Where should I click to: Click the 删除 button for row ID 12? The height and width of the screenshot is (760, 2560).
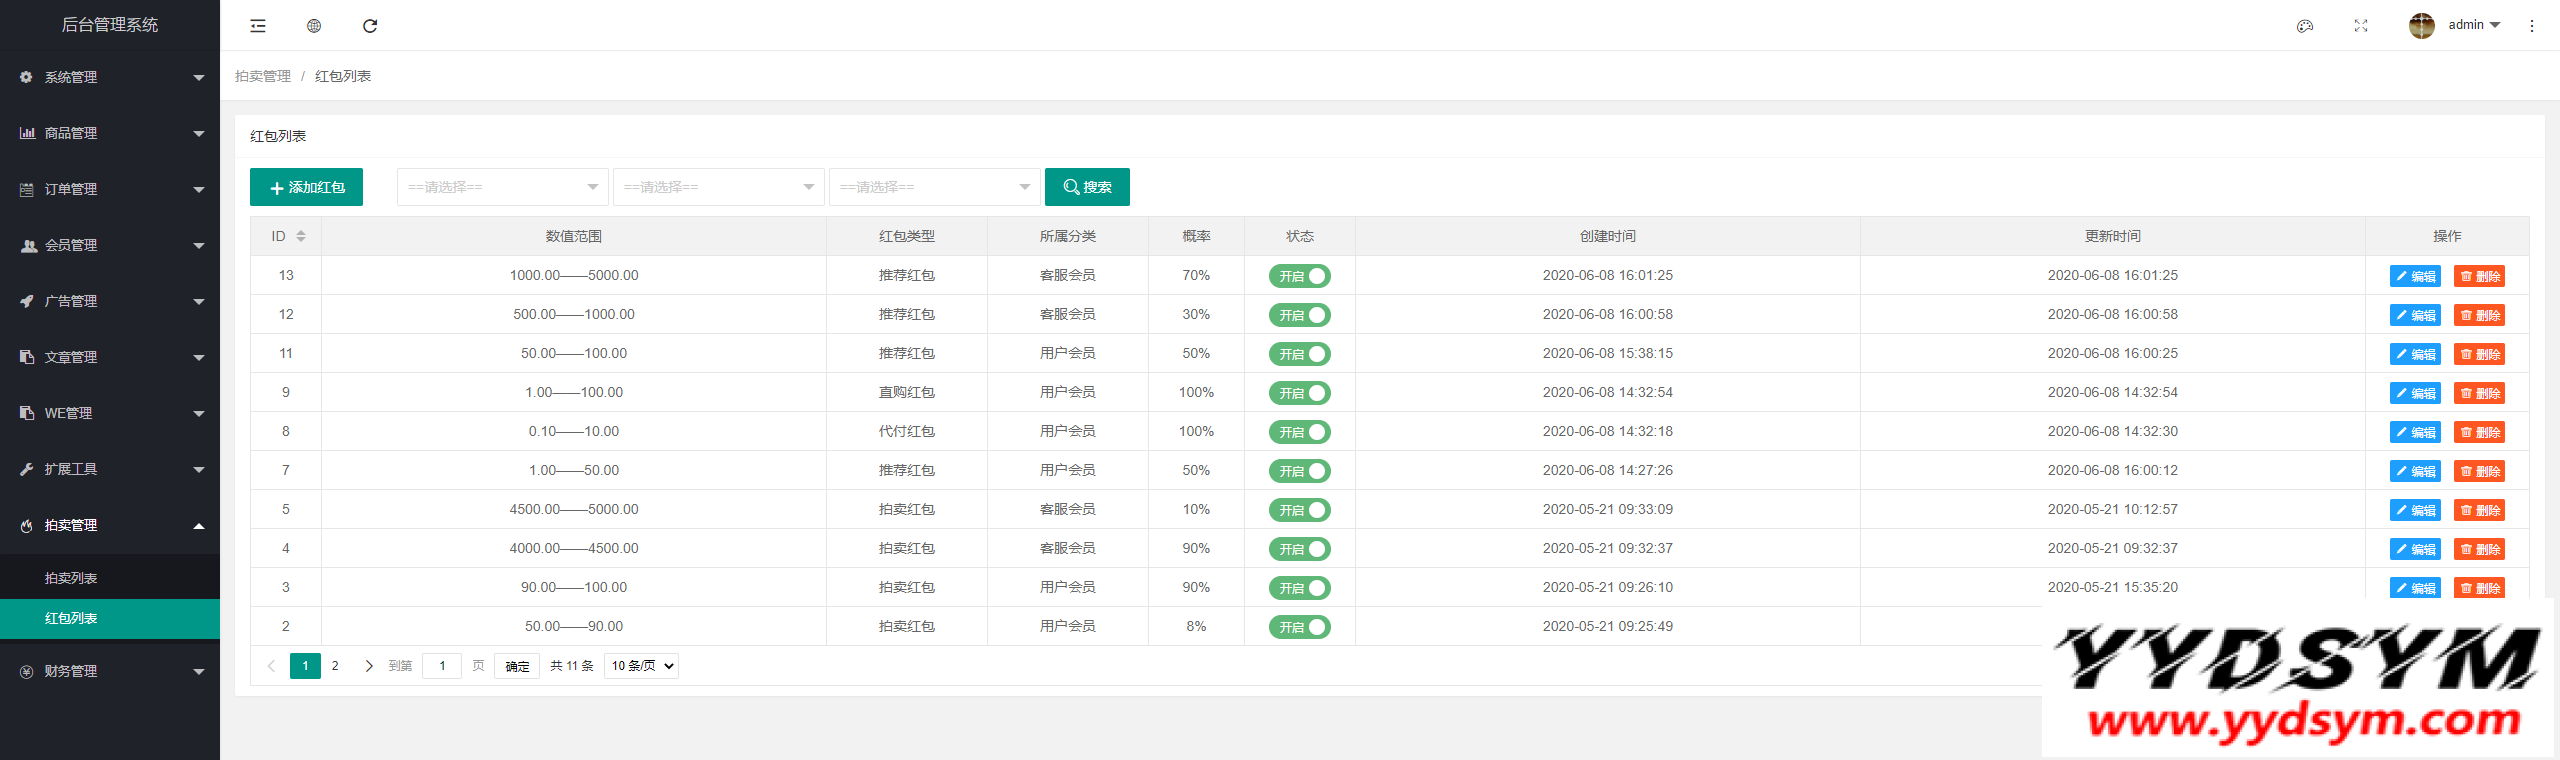pos(2479,315)
